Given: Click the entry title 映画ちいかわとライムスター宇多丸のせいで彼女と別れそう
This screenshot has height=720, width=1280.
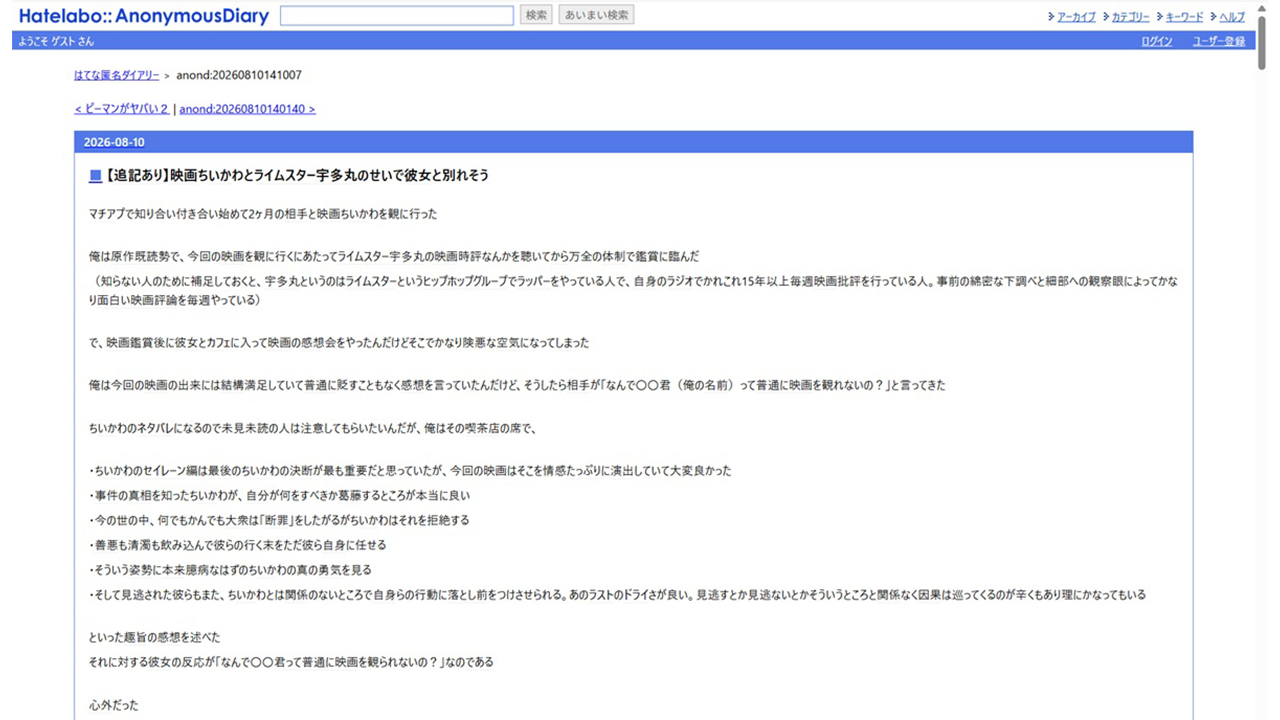Looking at the screenshot, I should tap(297, 176).
